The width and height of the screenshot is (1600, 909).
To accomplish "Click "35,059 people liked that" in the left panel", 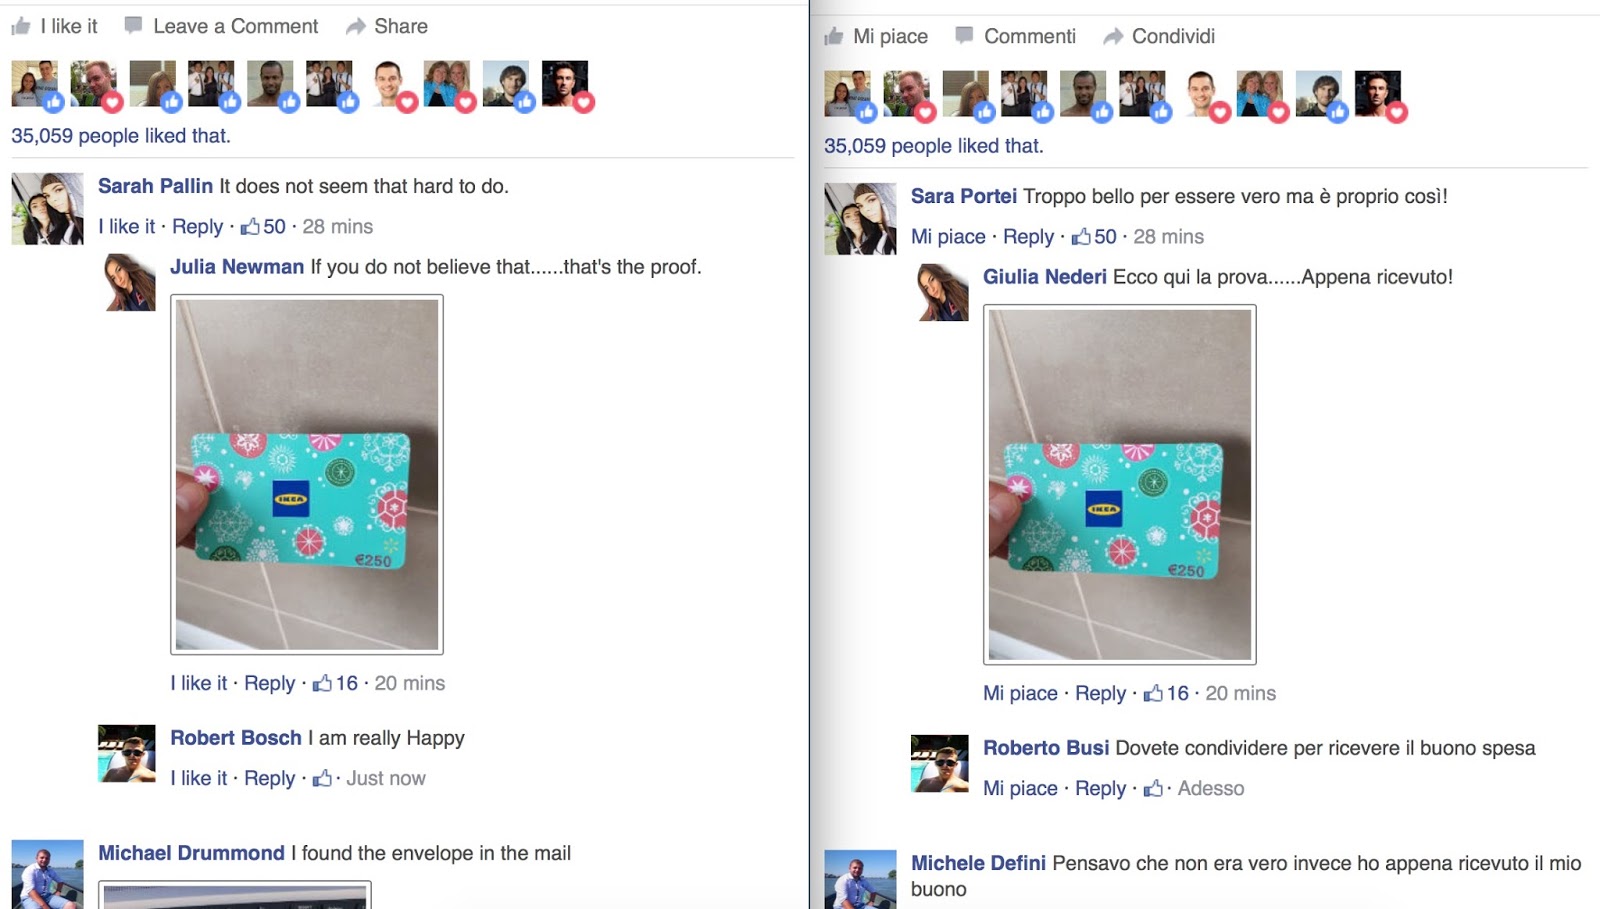I will pyautogui.click(x=121, y=136).
